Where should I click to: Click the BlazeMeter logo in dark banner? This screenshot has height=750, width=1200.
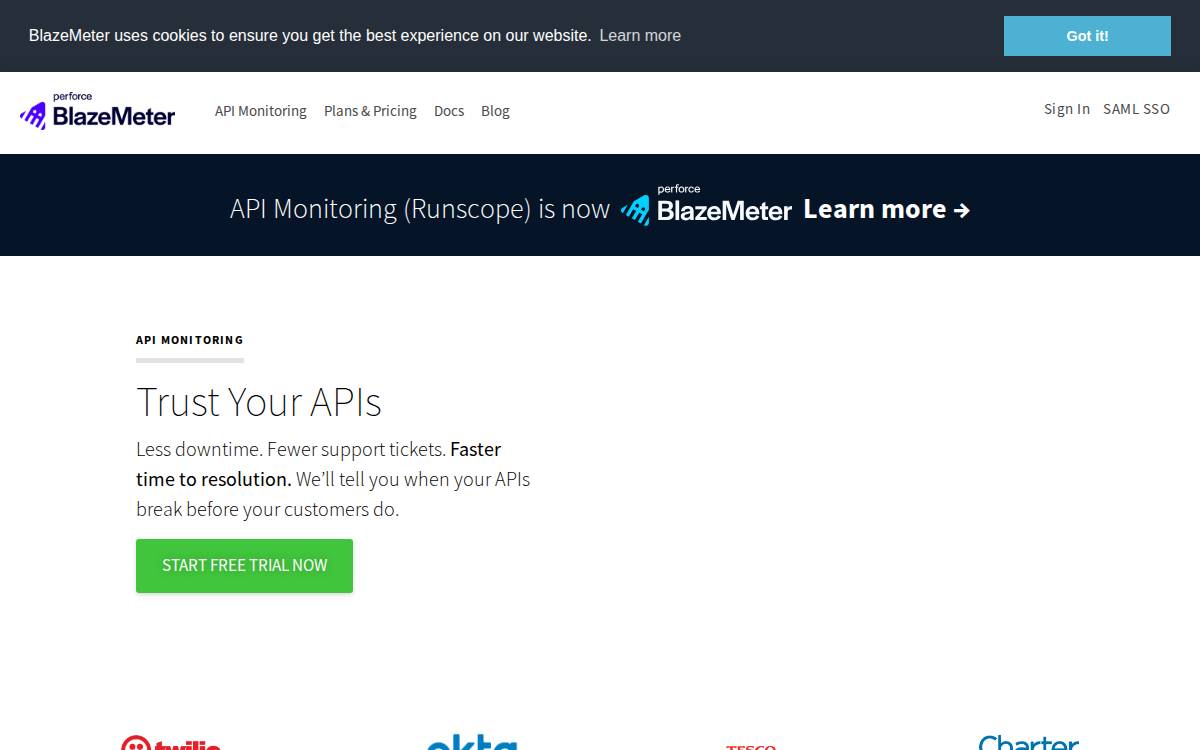pos(706,205)
